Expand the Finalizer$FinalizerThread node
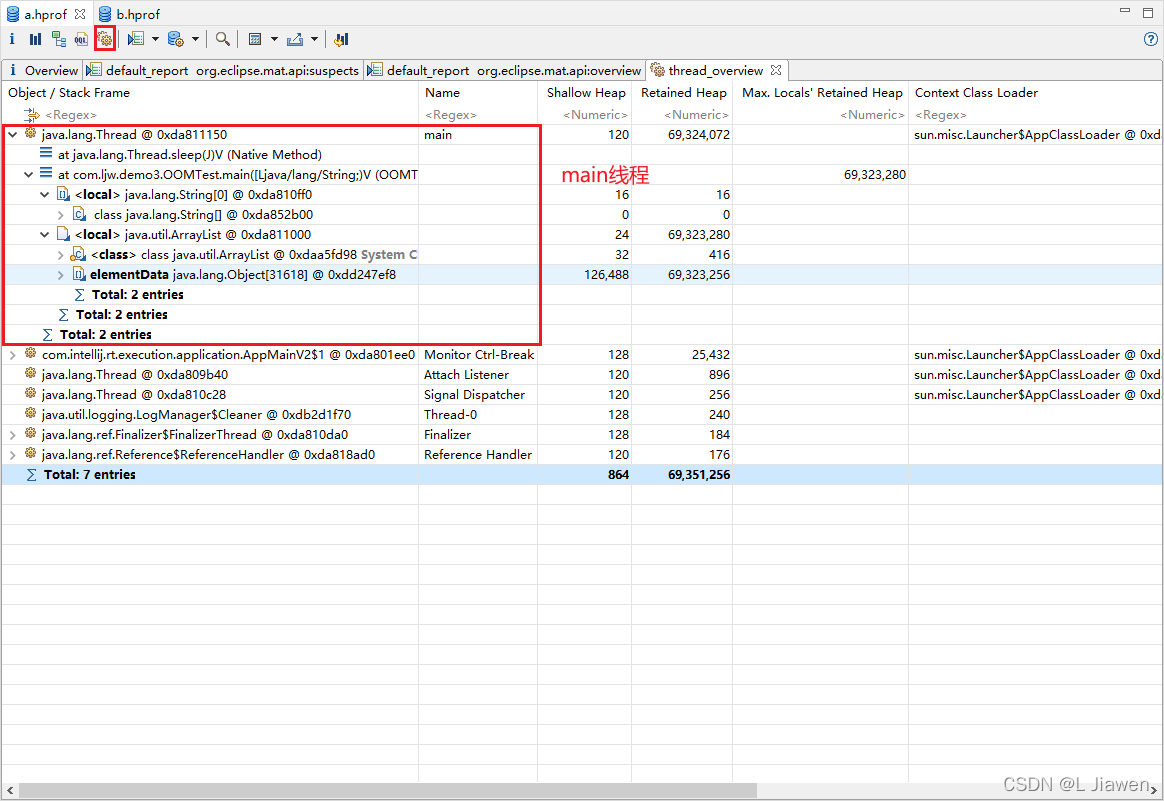The height and width of the screenshot is (801, 1164). (x=13, y=435)
